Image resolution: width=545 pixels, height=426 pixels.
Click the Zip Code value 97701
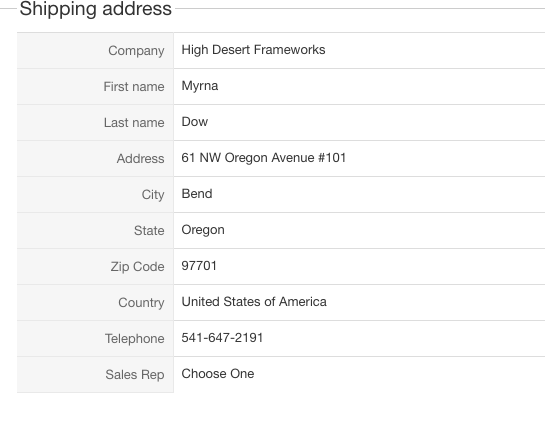[x=199, y=266]
